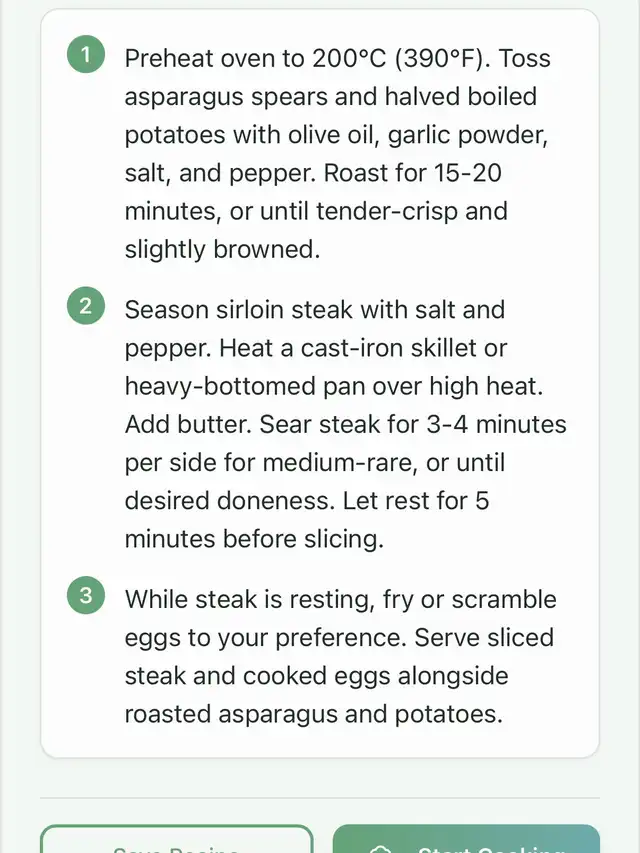Select the step 2 sear steak instruction
Image resolution: width=640 pixels, height=853 pixels.
tap(340, 424)
